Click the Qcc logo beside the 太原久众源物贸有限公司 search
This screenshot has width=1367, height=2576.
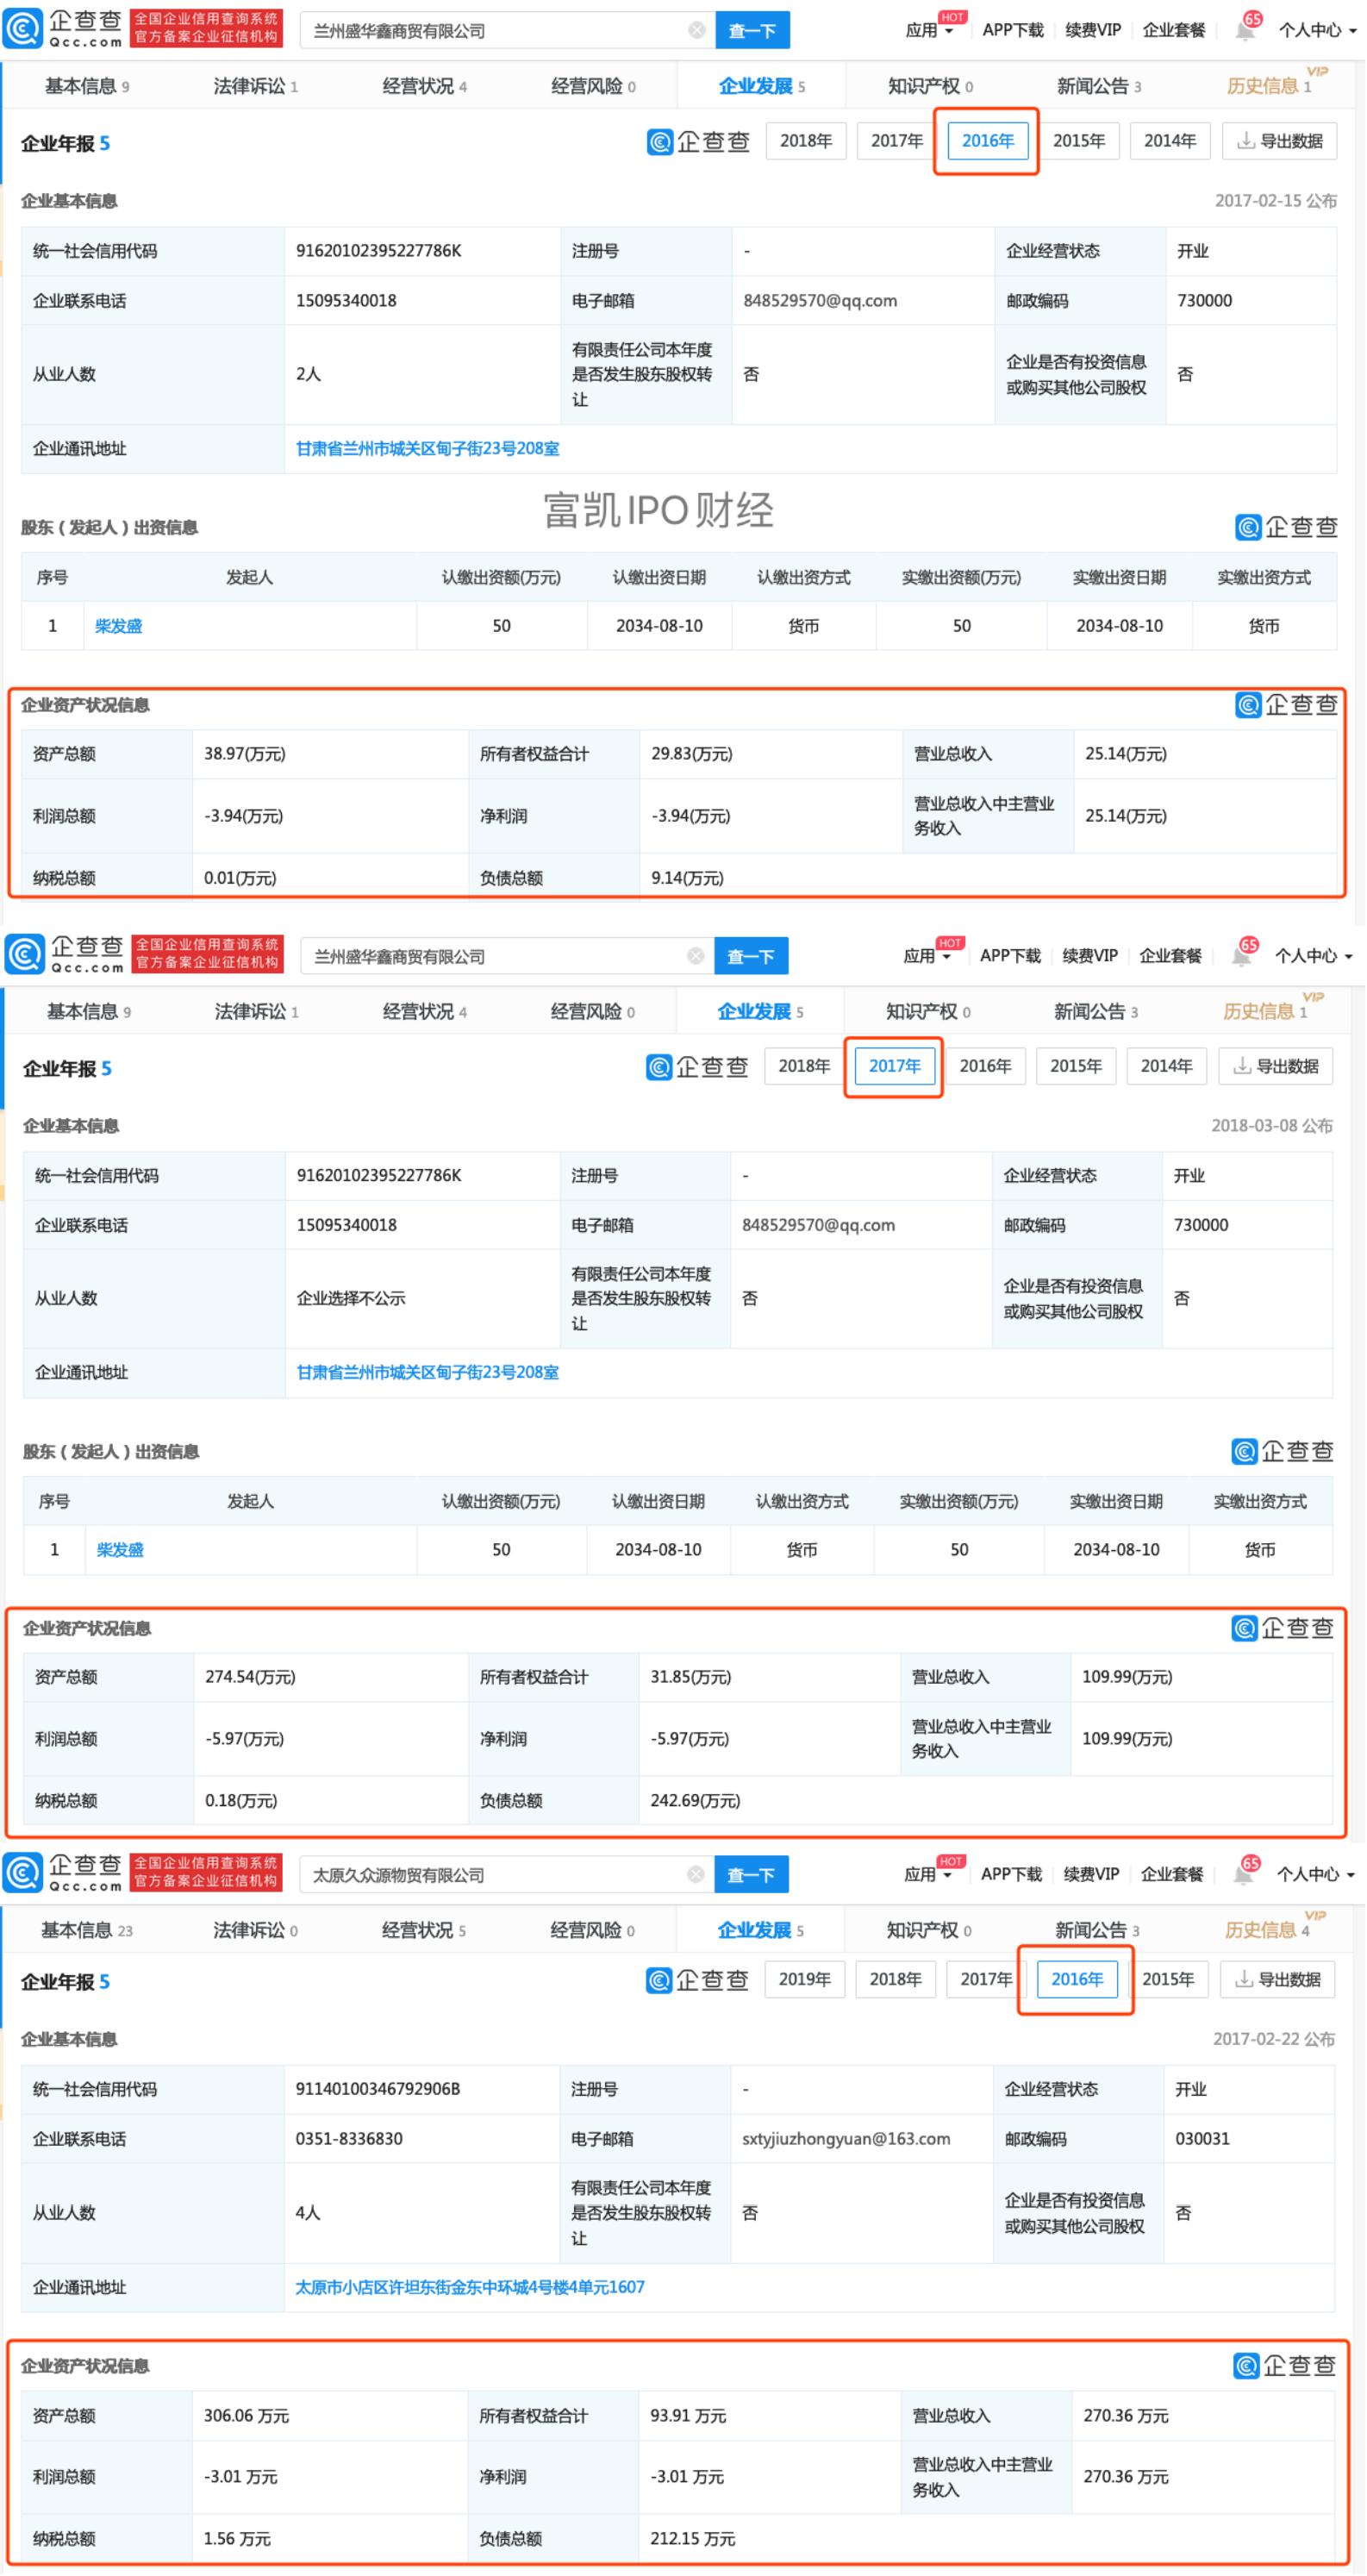point(63,1873)
